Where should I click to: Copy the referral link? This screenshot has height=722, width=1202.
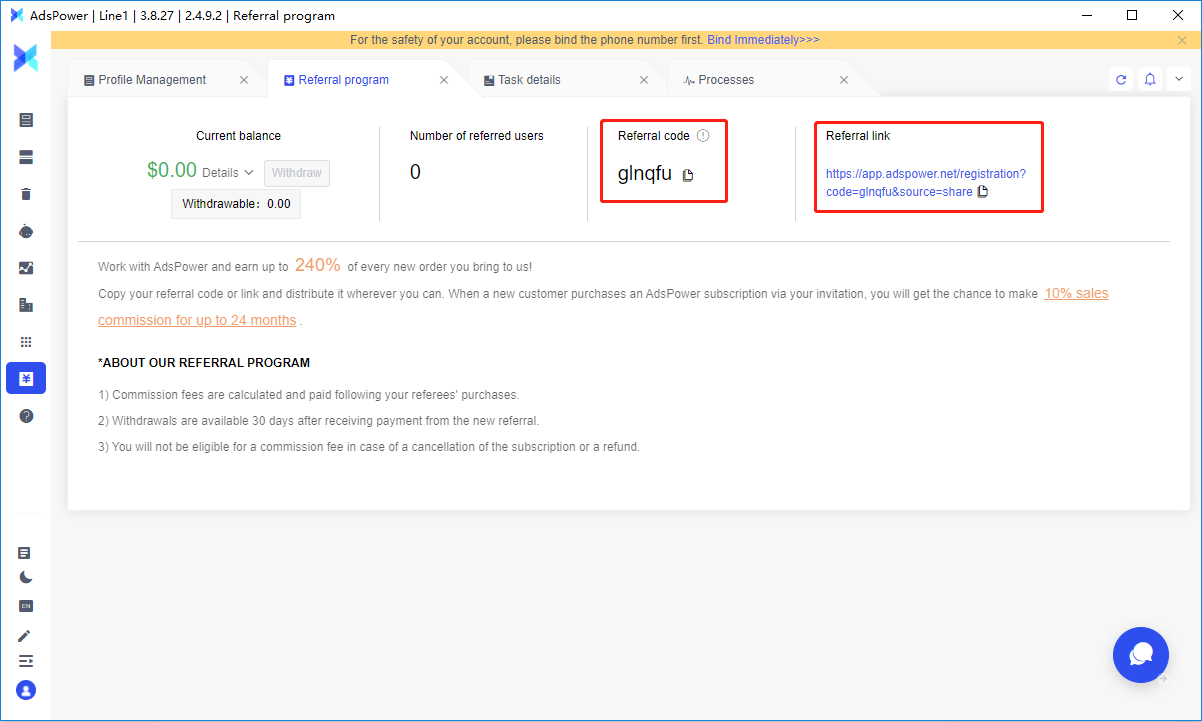tap(982, 192)
